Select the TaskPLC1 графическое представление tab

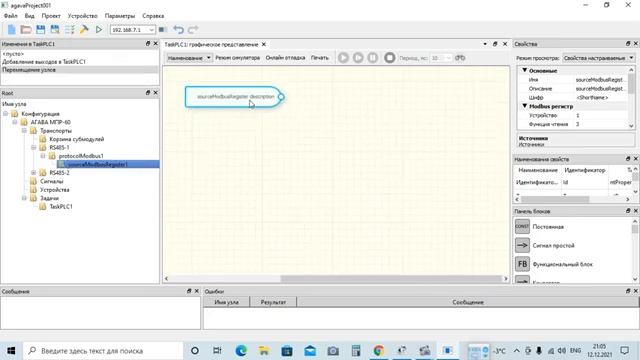pos(211,44)
